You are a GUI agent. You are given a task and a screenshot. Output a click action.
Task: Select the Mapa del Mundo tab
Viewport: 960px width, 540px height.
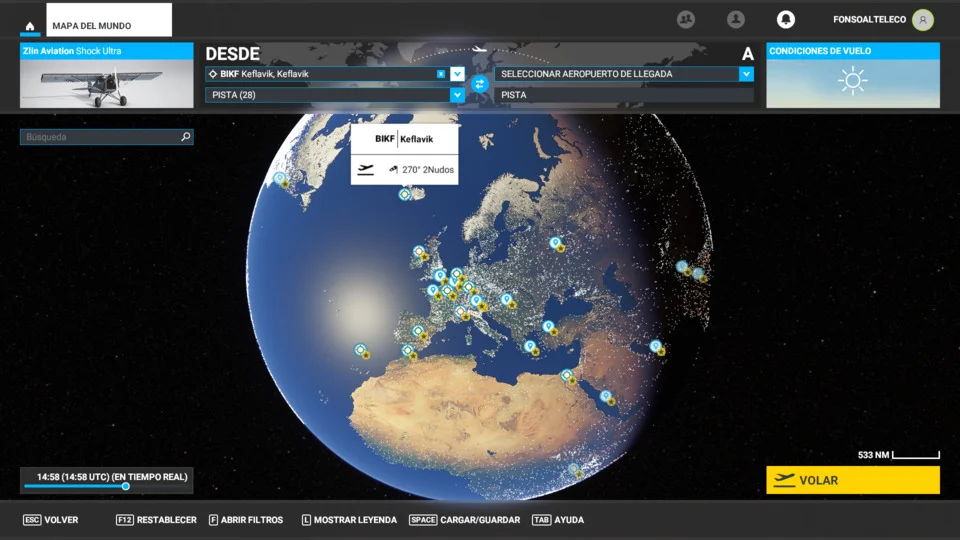click(x=109, y=20)
